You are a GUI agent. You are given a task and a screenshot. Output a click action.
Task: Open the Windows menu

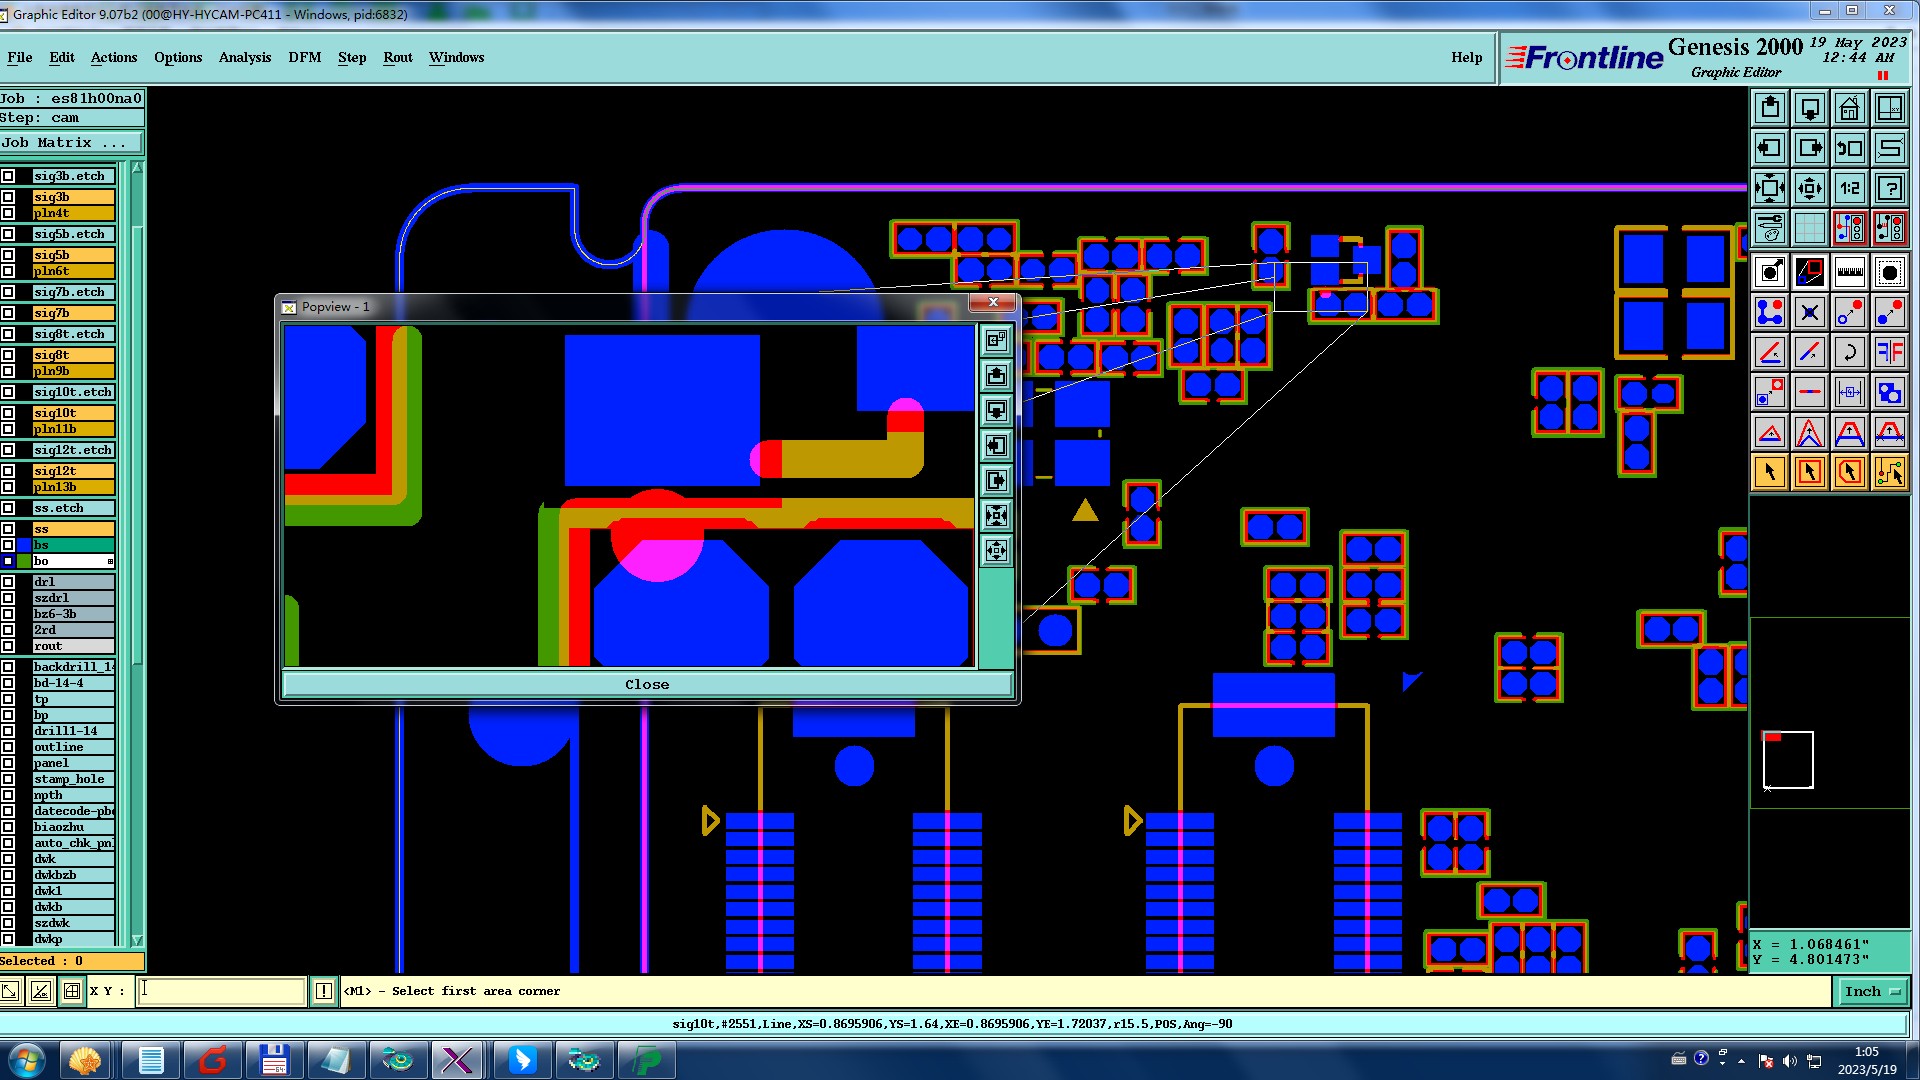click(x=457, y=57)
